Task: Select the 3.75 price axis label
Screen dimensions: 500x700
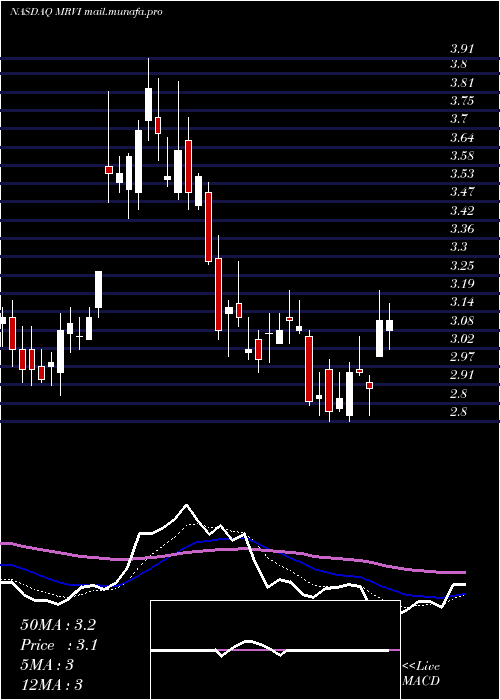Action: (x=462, y=100)
